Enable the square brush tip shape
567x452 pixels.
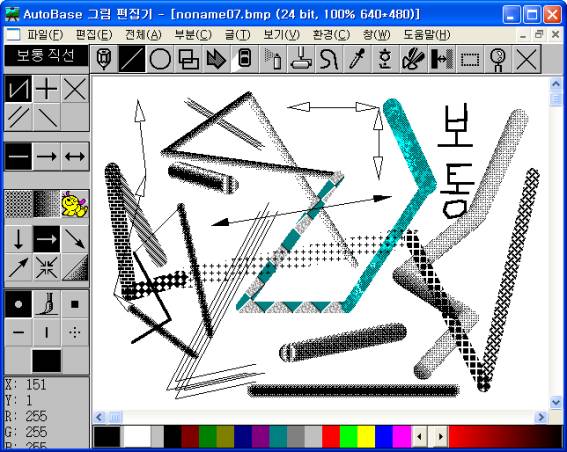click(75, 304)
